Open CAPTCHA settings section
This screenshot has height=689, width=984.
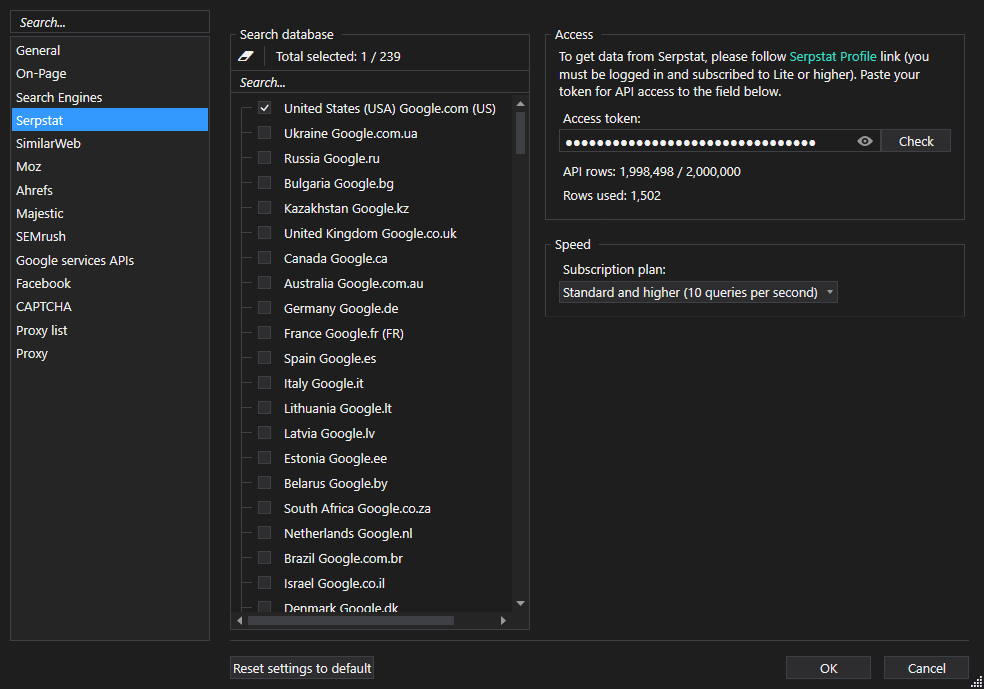(110, 307)
